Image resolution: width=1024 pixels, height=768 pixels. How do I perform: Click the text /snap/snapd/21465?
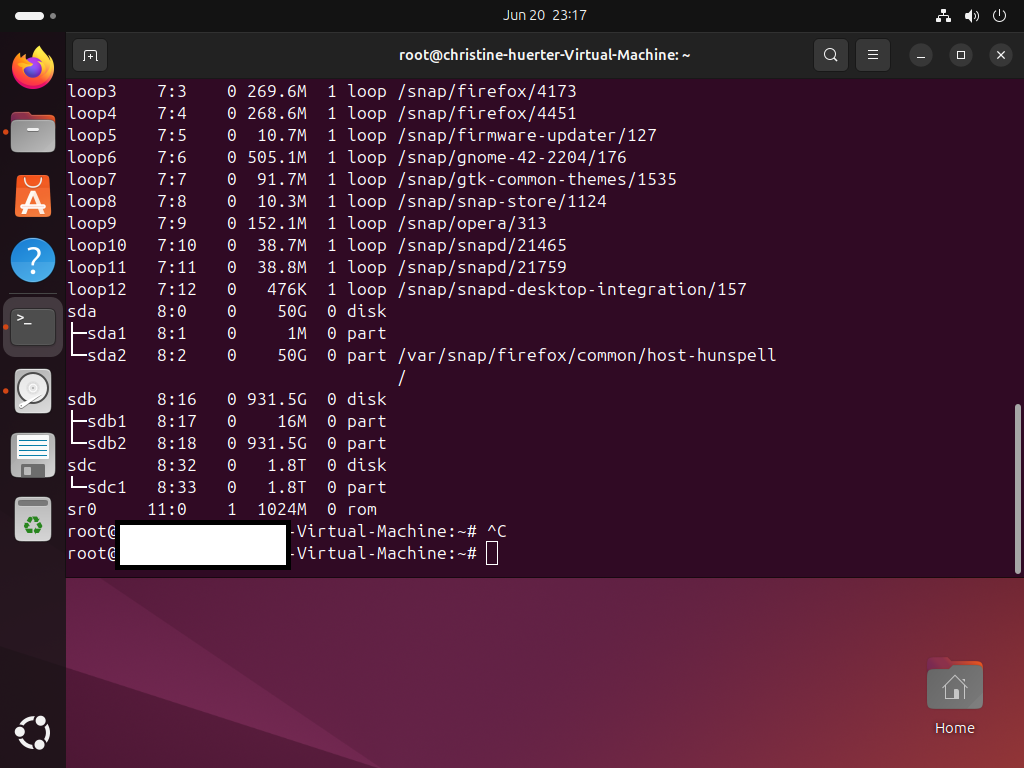pyautogui.click(x=482, y=245)
